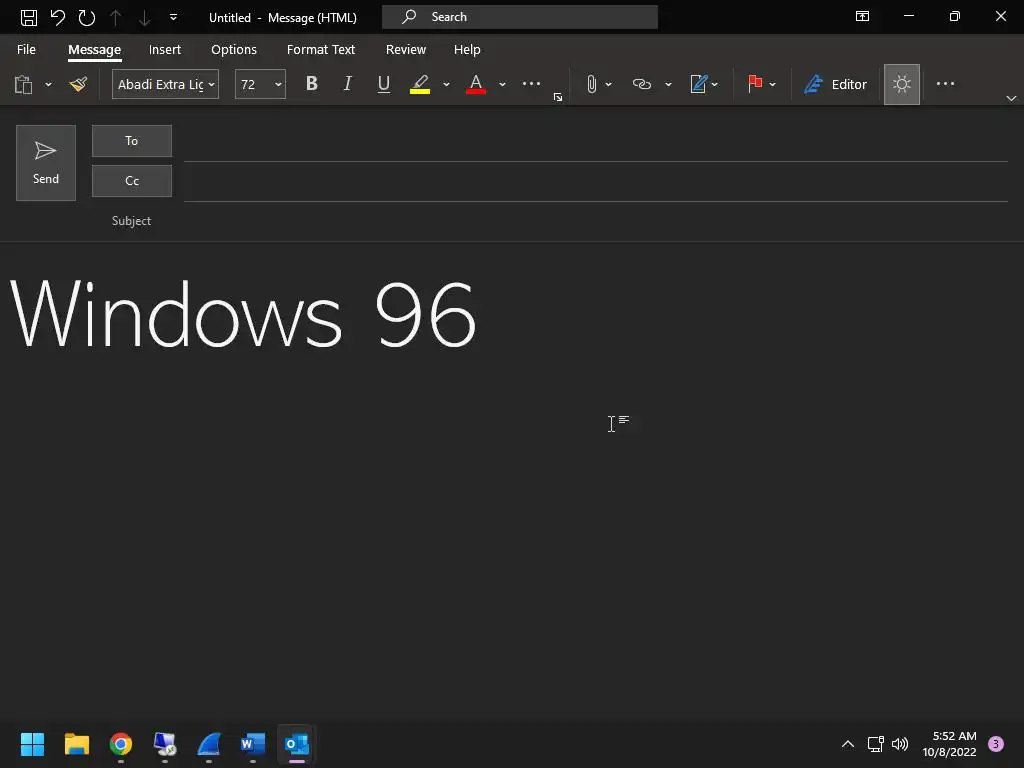Click the Cc button
The height and width of the screenshot is (768, 1024).
pyautogui.click(x=132, y=181)
